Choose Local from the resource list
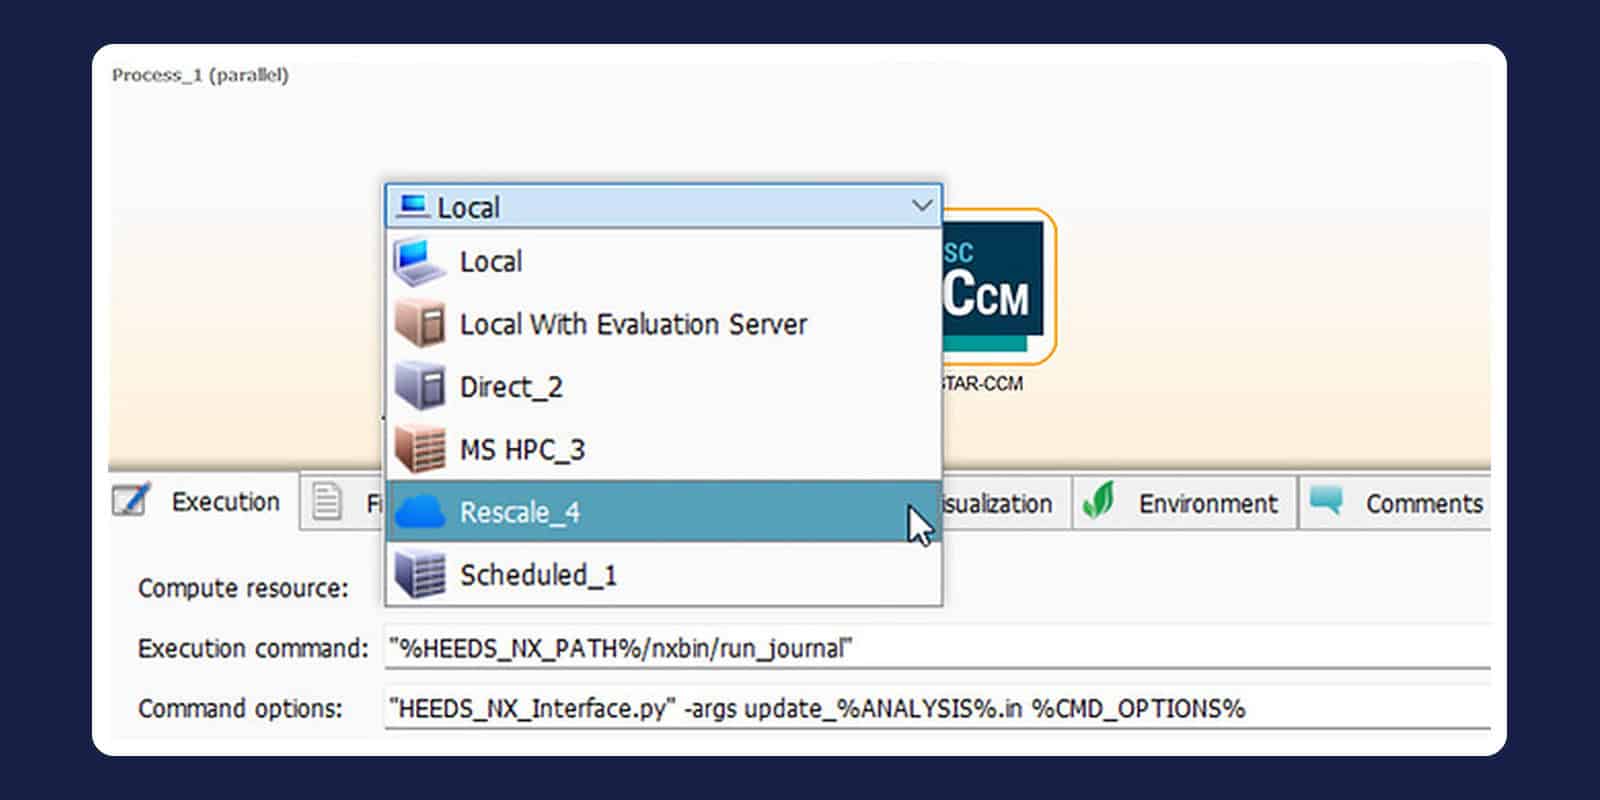The height and width of the screenshot is (800, 1600). pos(664,262)
